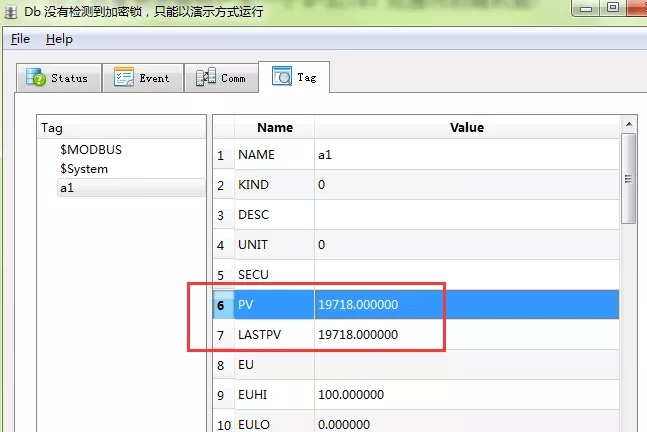Select the $System tree node
Screen dimensions: 647x432
coord(84,169)
